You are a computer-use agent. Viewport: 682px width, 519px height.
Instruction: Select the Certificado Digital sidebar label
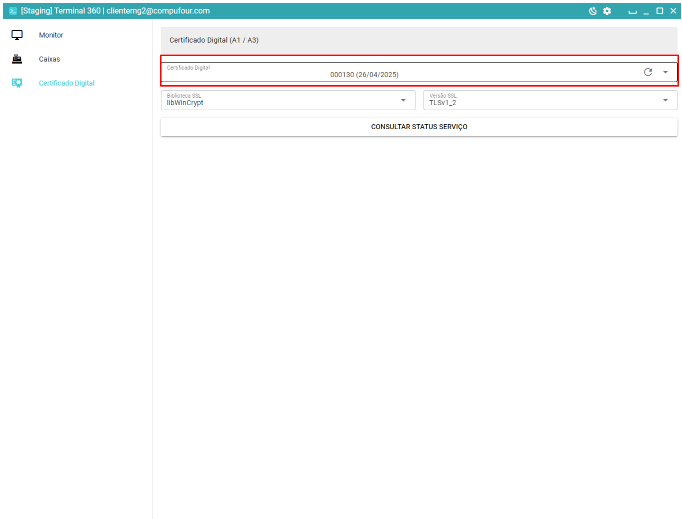tap(66, 83)
